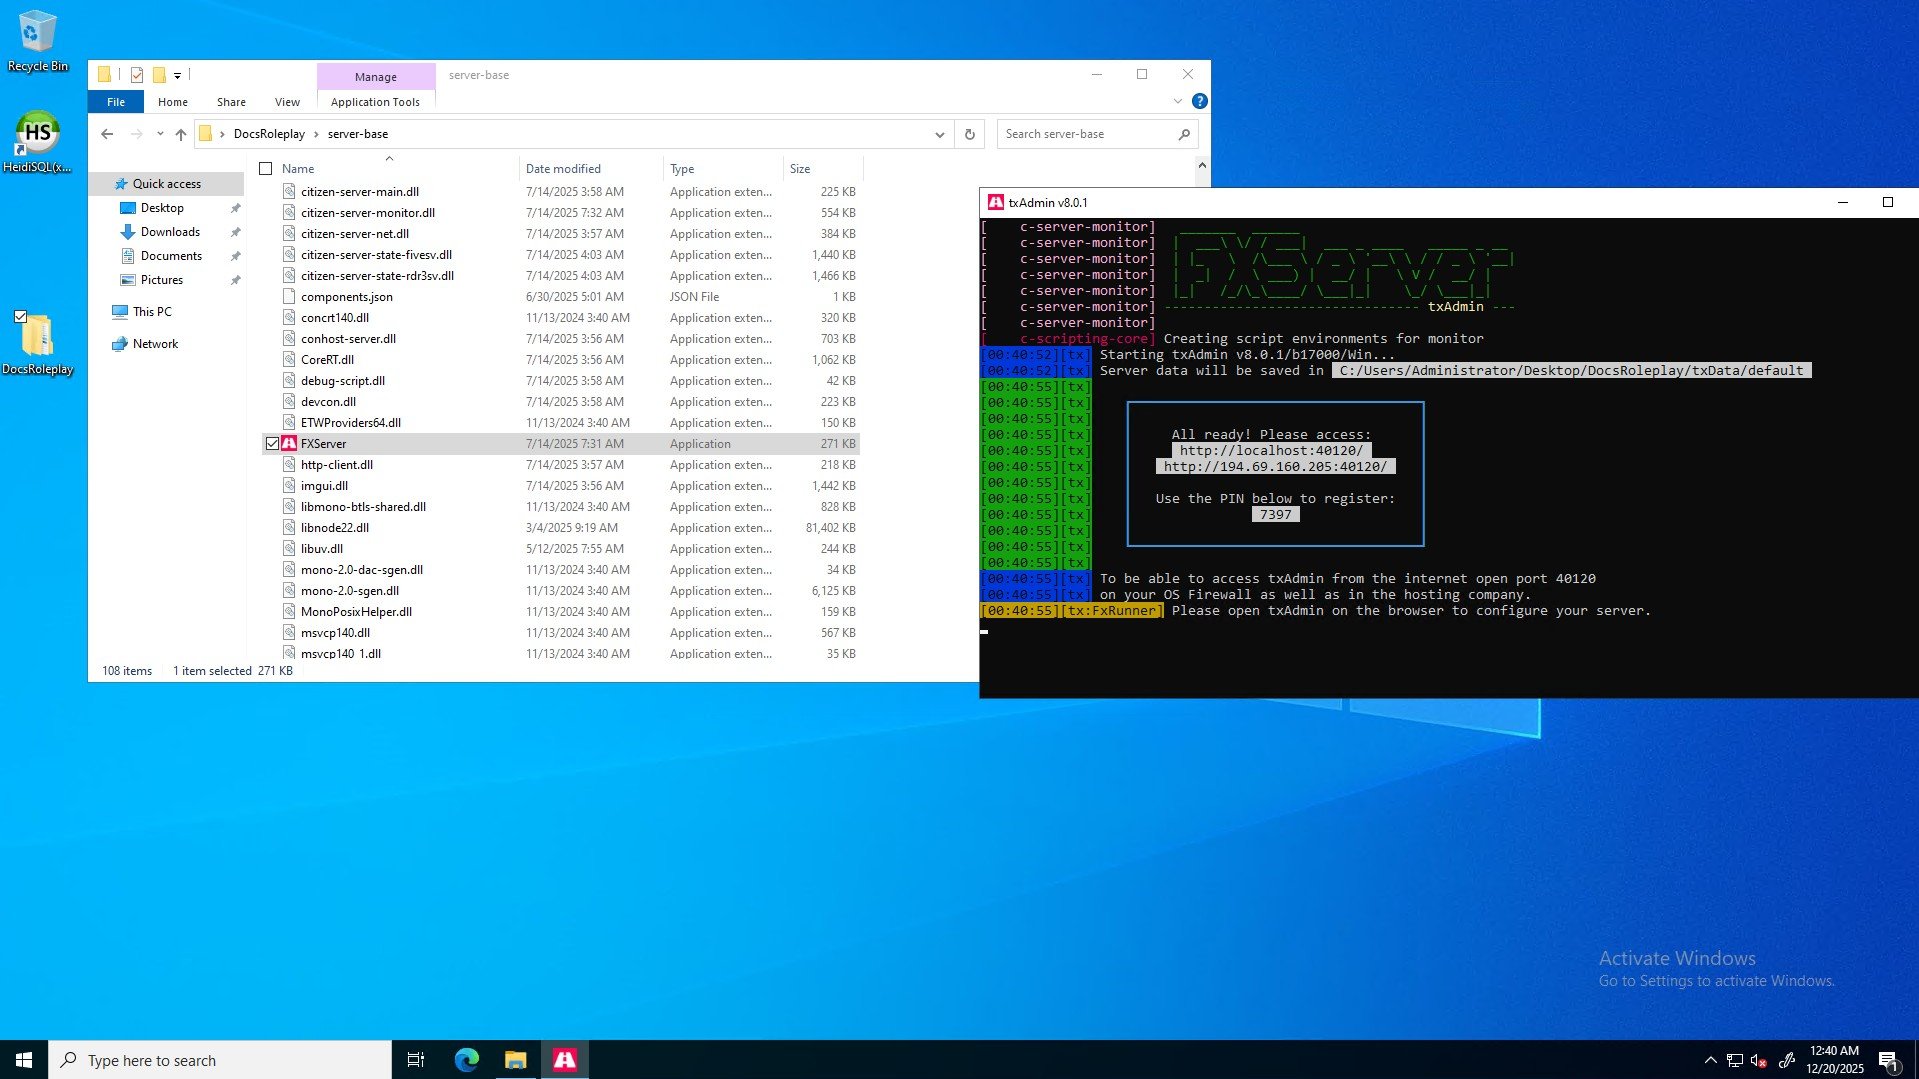Screen dimensions: 1919x1079
Task: Click the muted volume tray icon
Action: pyautogui.click(x=1760, y=1060)
